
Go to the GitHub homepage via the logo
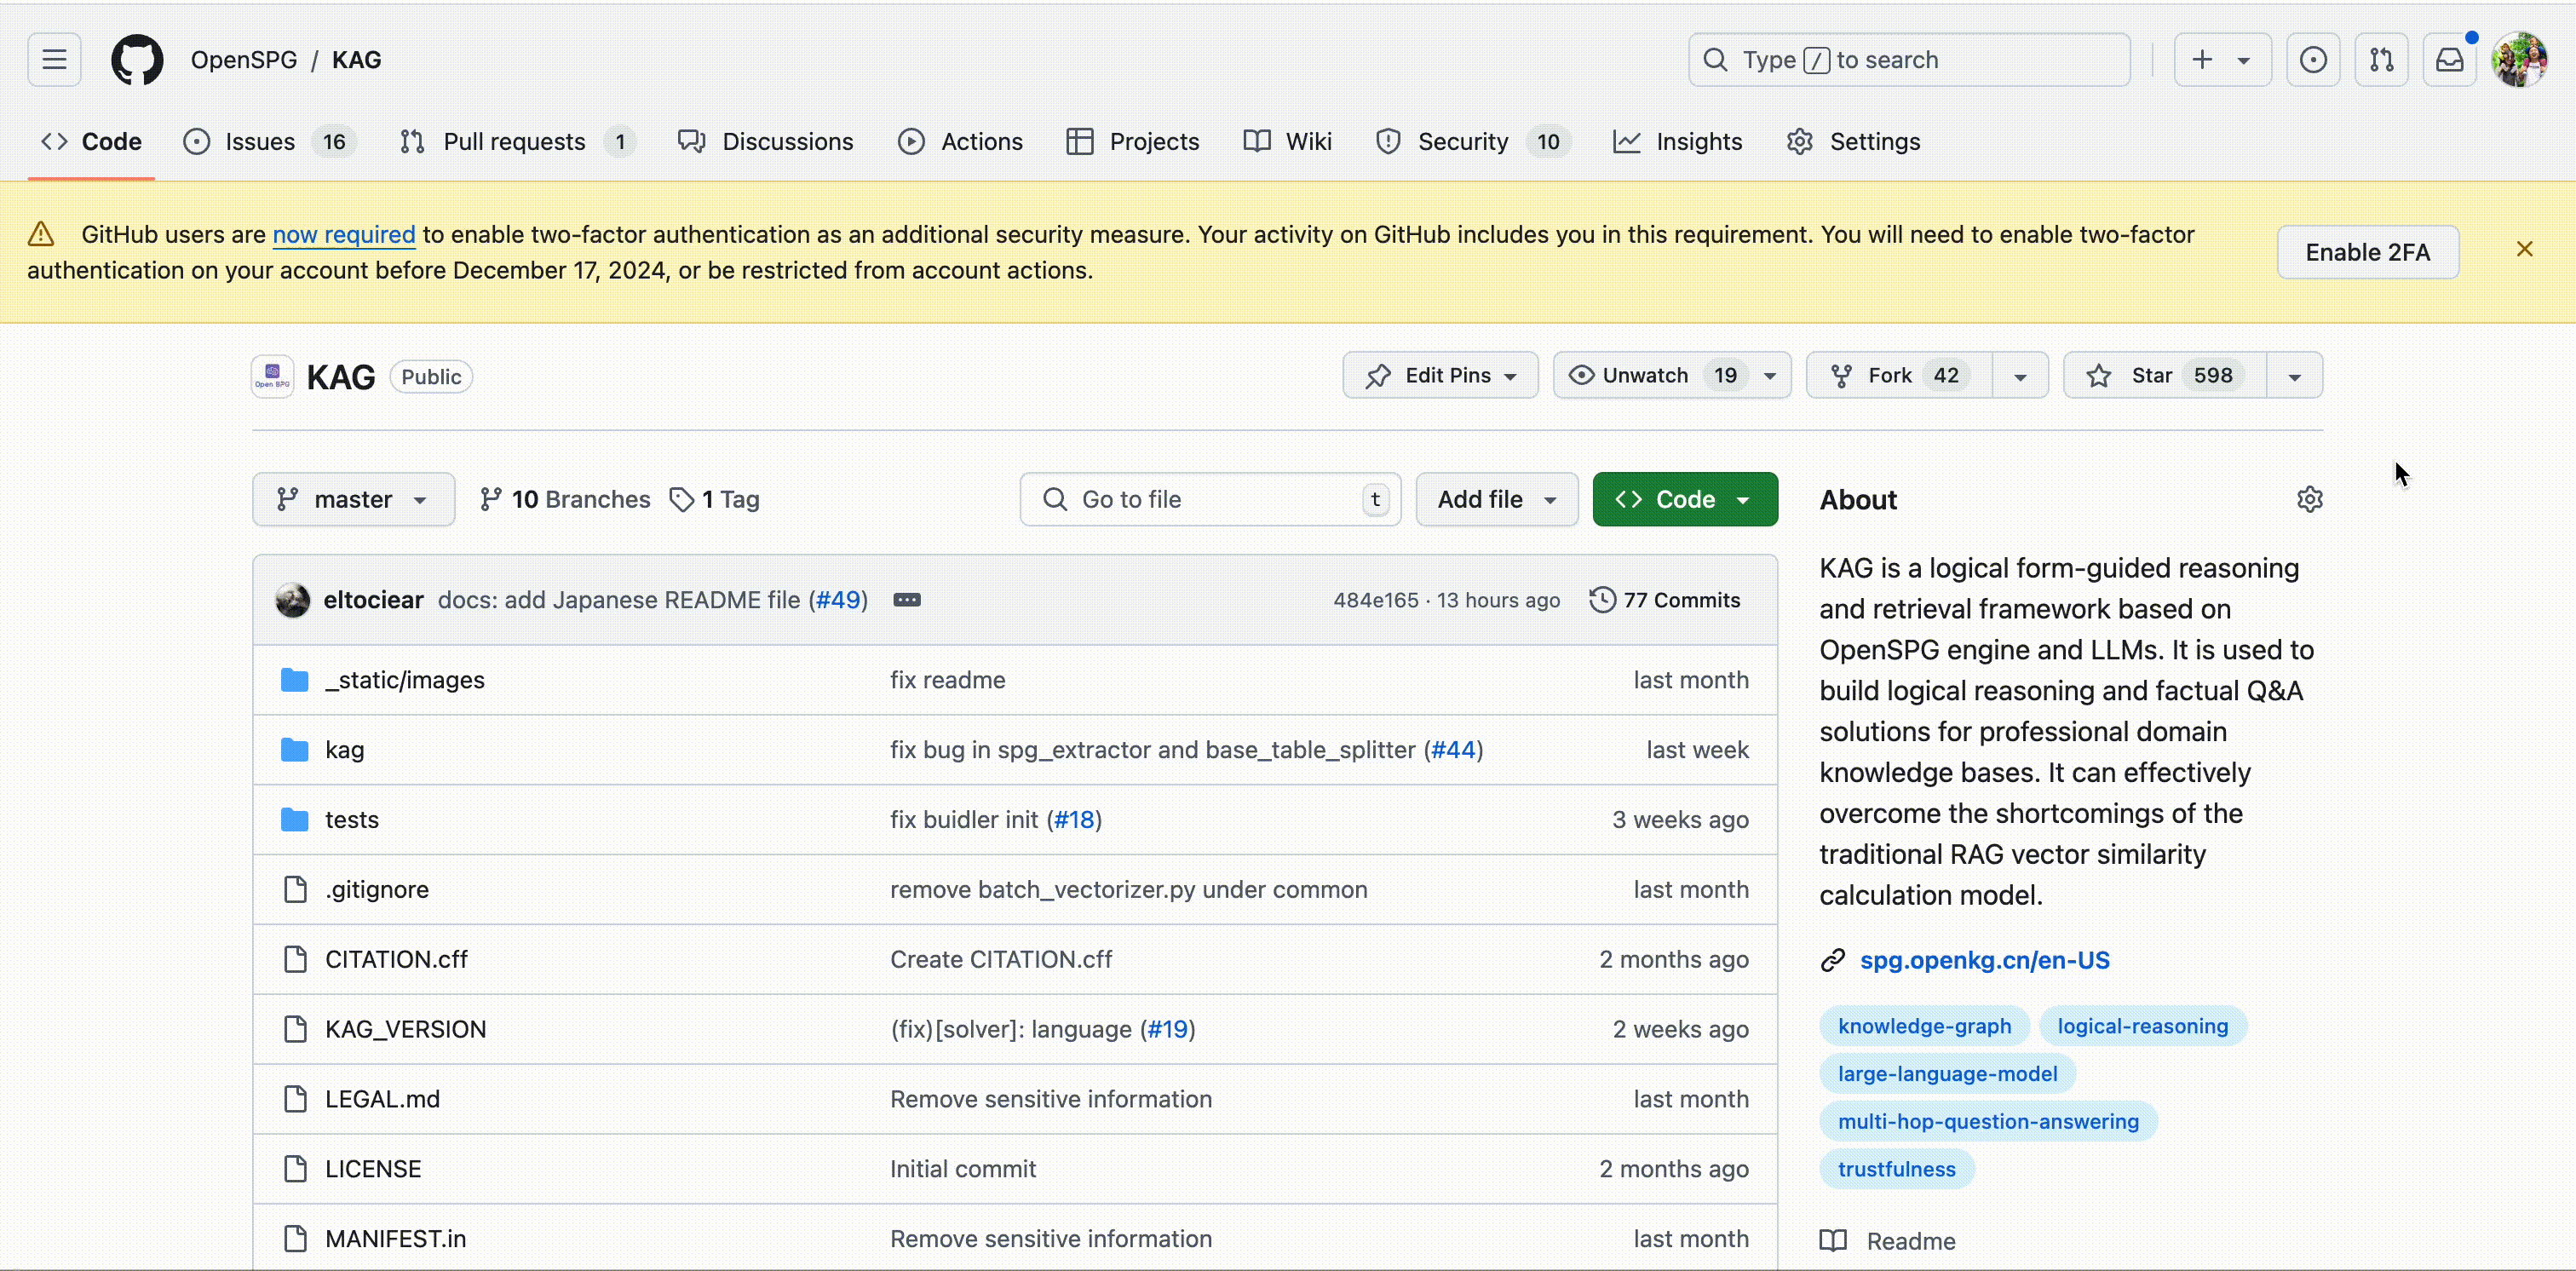[137, 60]
